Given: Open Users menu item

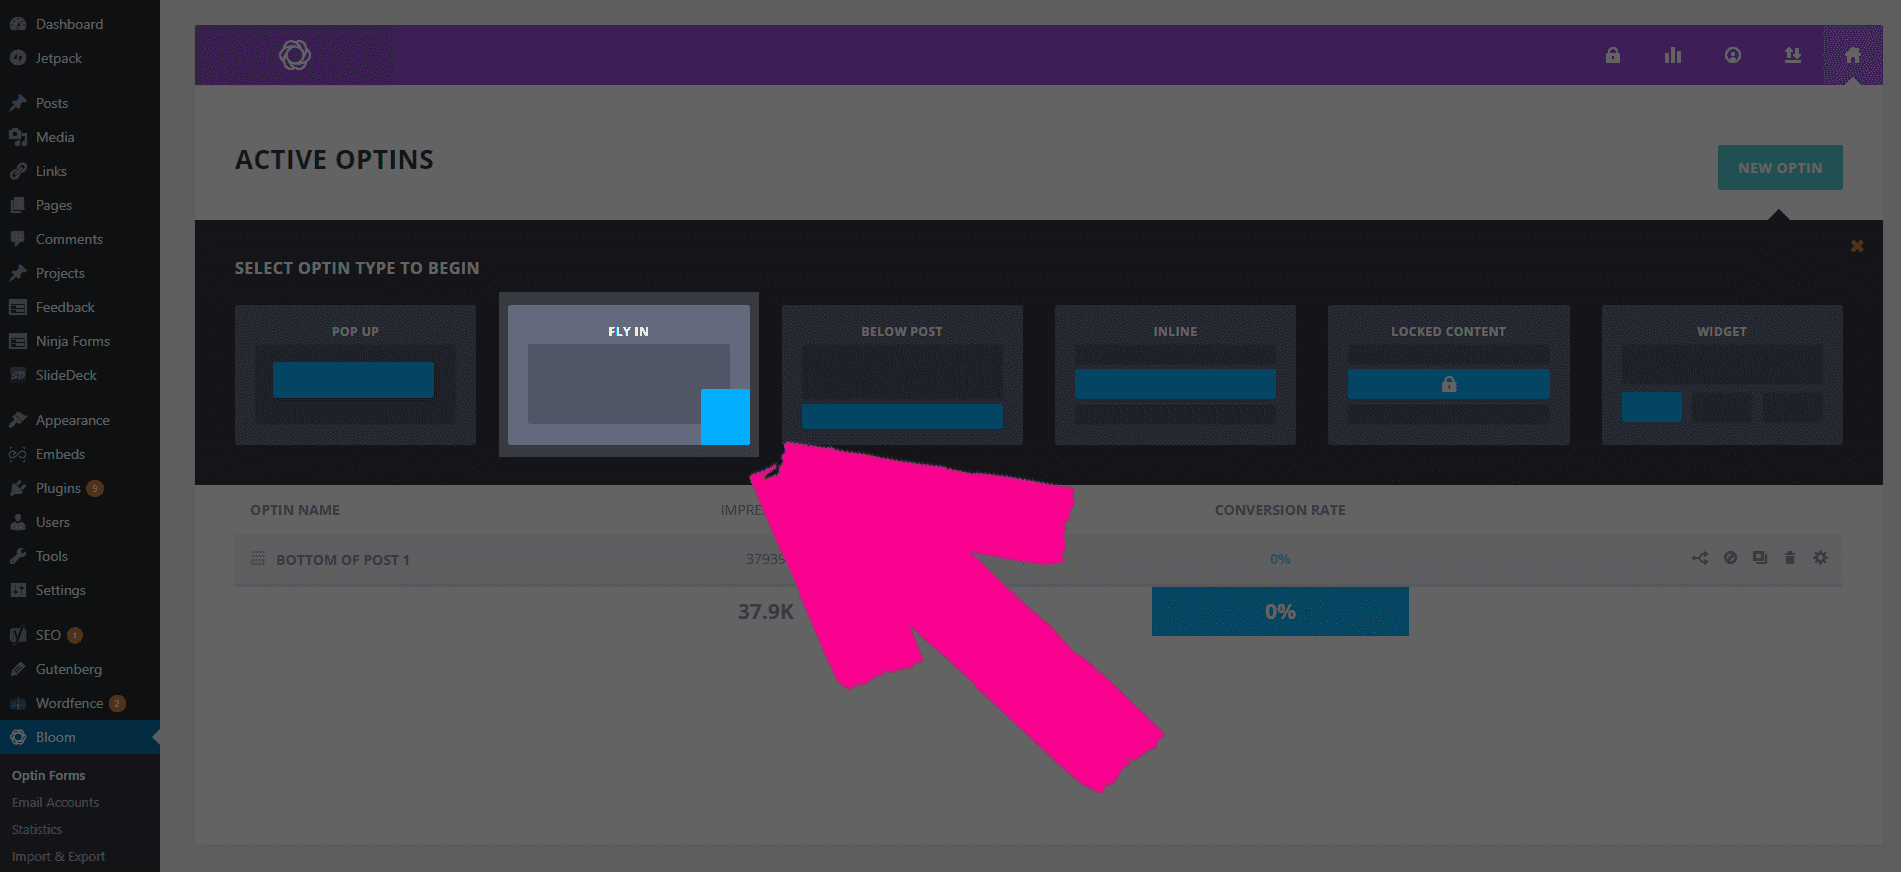Looking at the screenshot, I should click(x=80, y=522).
